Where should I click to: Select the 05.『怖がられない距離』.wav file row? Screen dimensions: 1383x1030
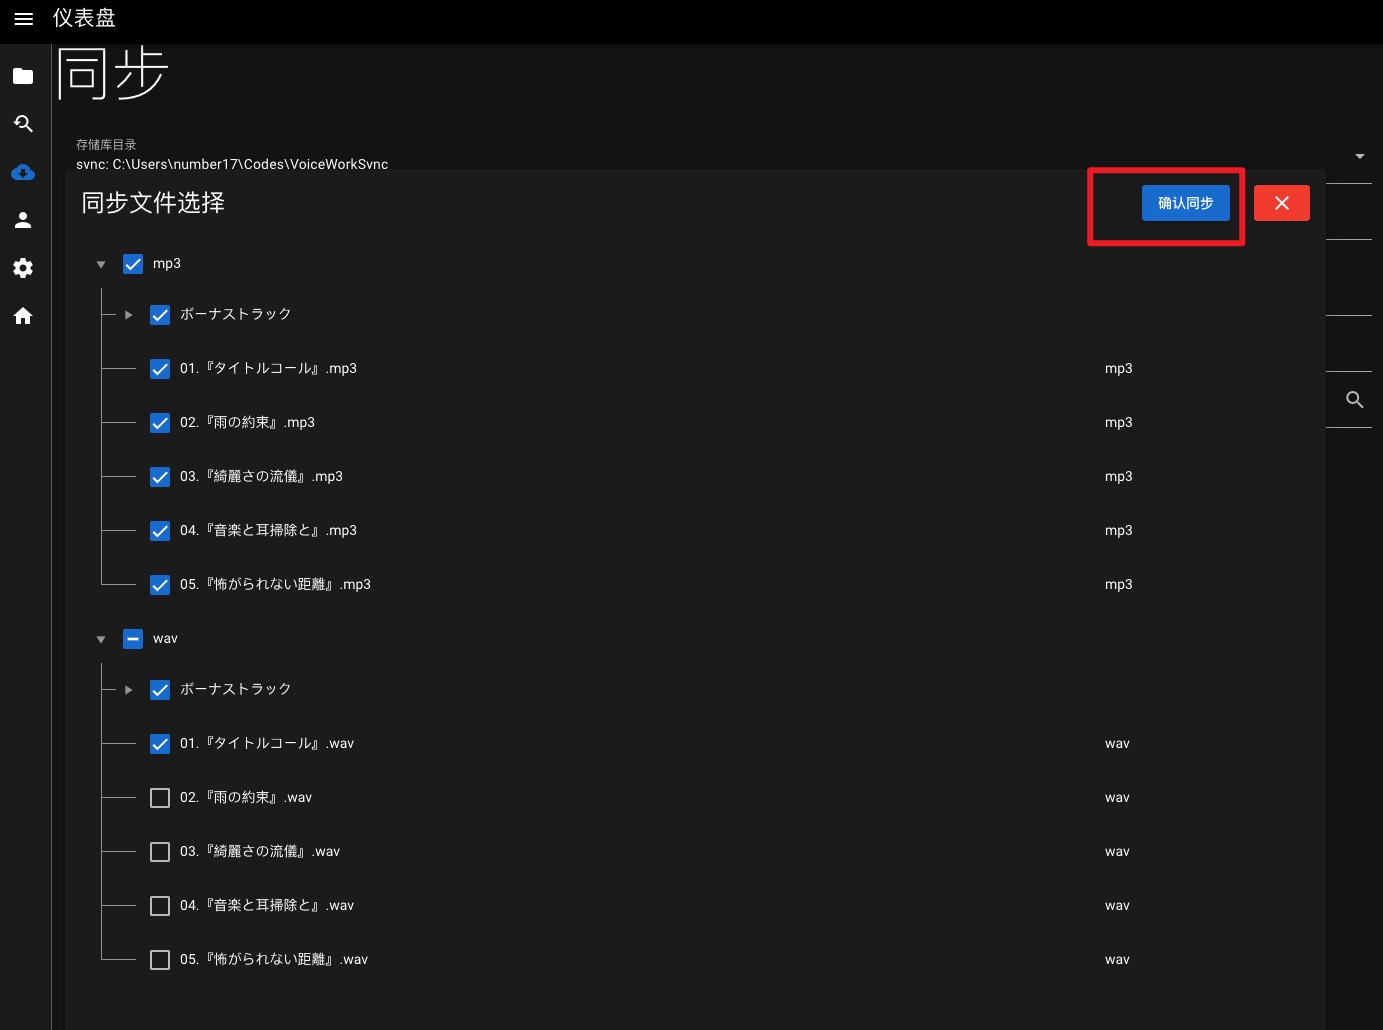pos(274,960)
